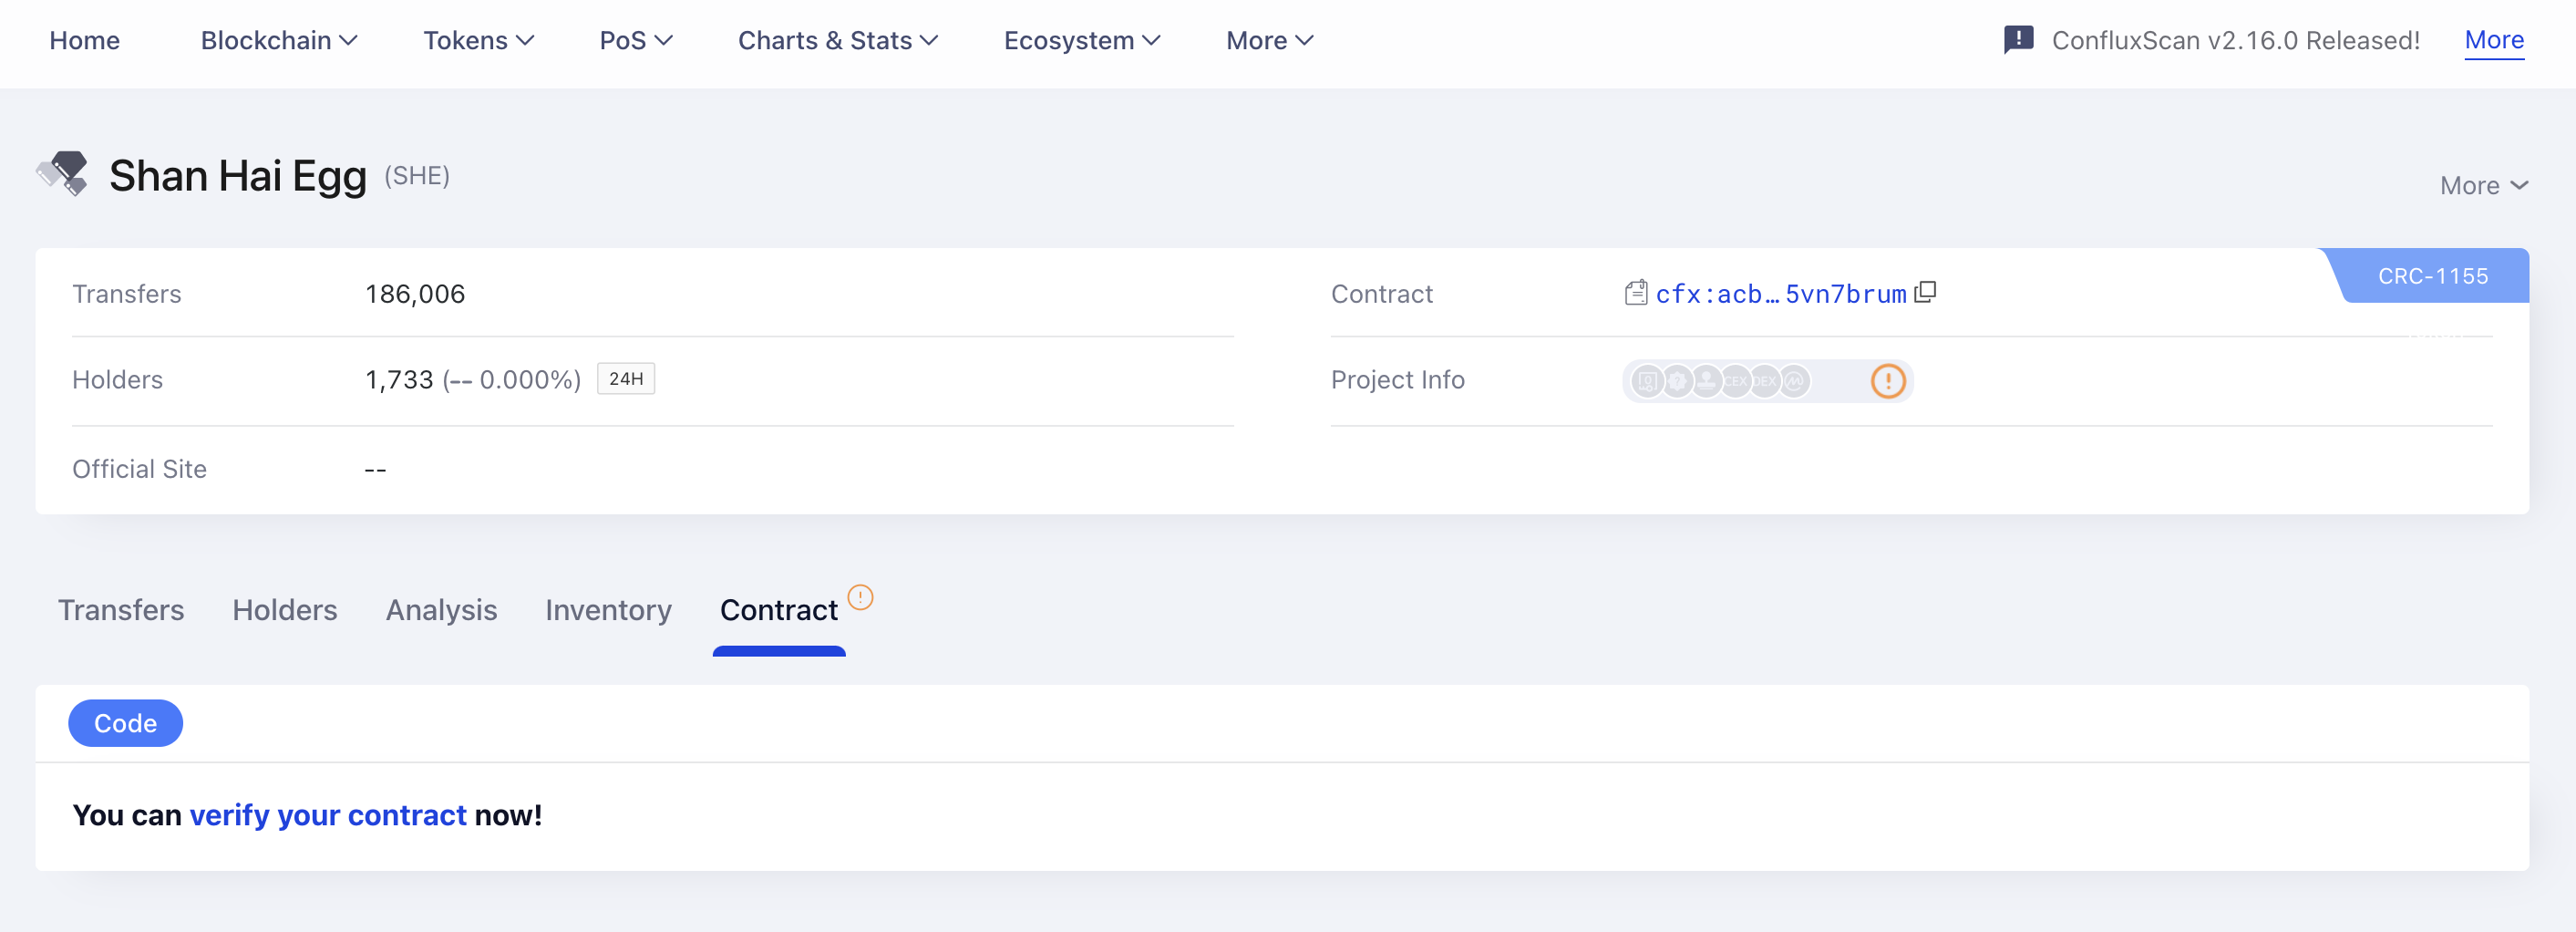Expand the Charts & Stats menu
Screen dimensions: 2576x932
point(837,40)
